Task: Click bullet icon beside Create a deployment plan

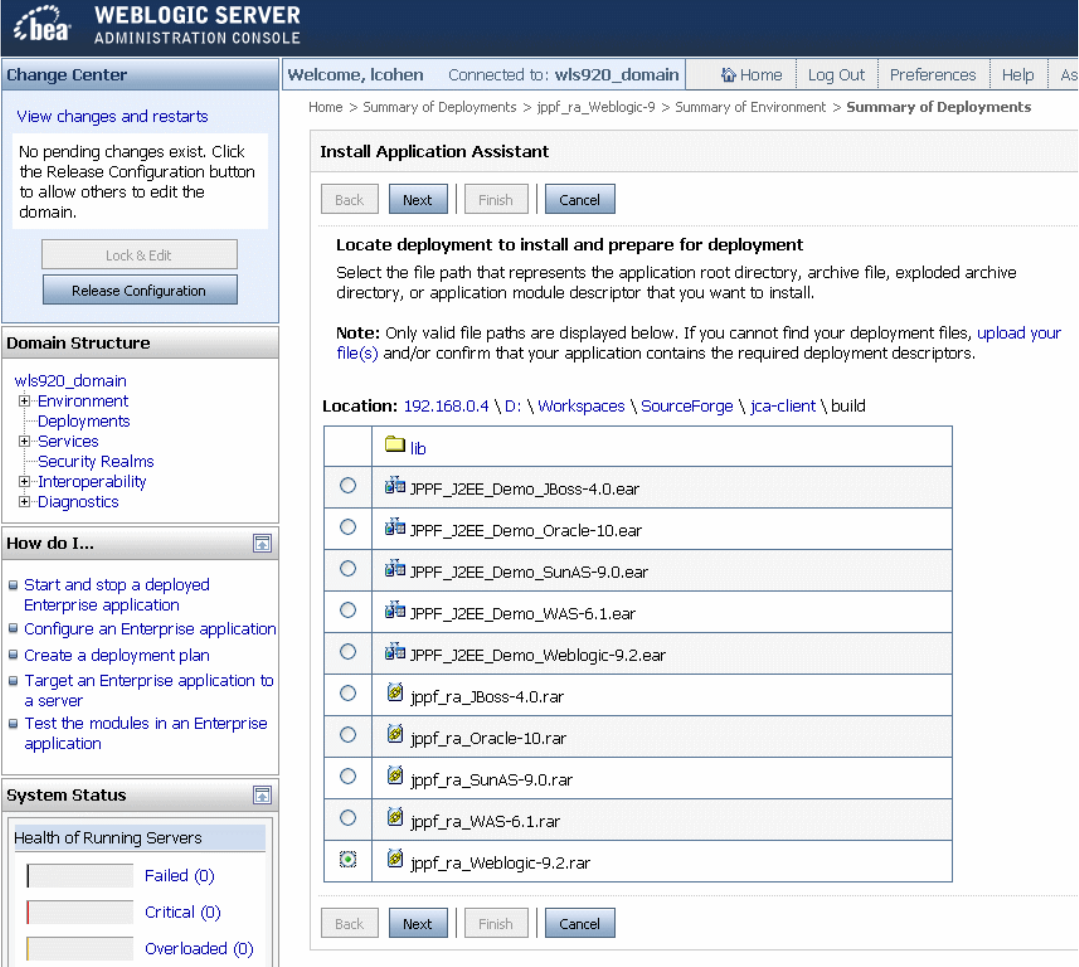Action: [13, 655]
